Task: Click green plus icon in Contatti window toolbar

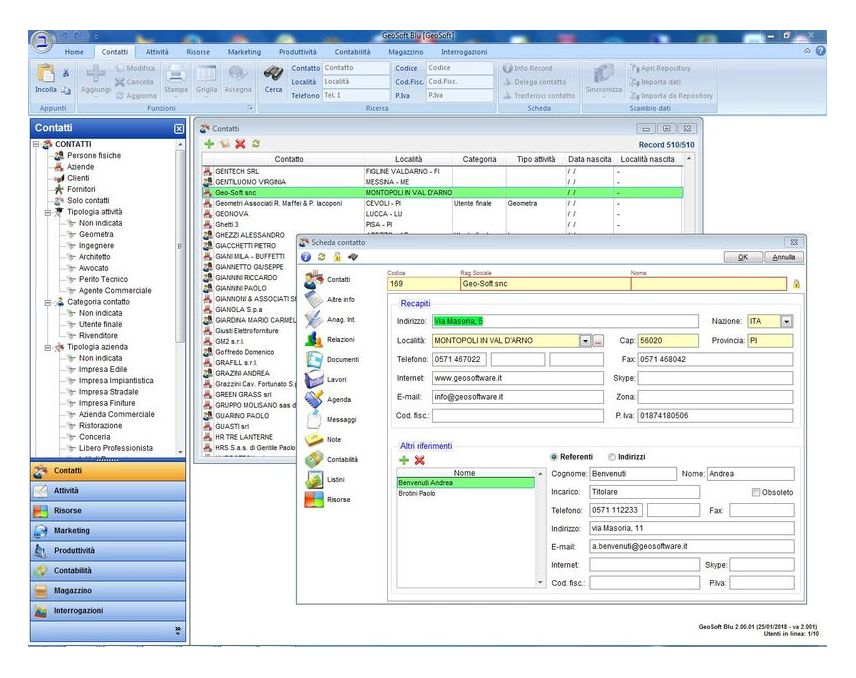Action: pos(209,144)
